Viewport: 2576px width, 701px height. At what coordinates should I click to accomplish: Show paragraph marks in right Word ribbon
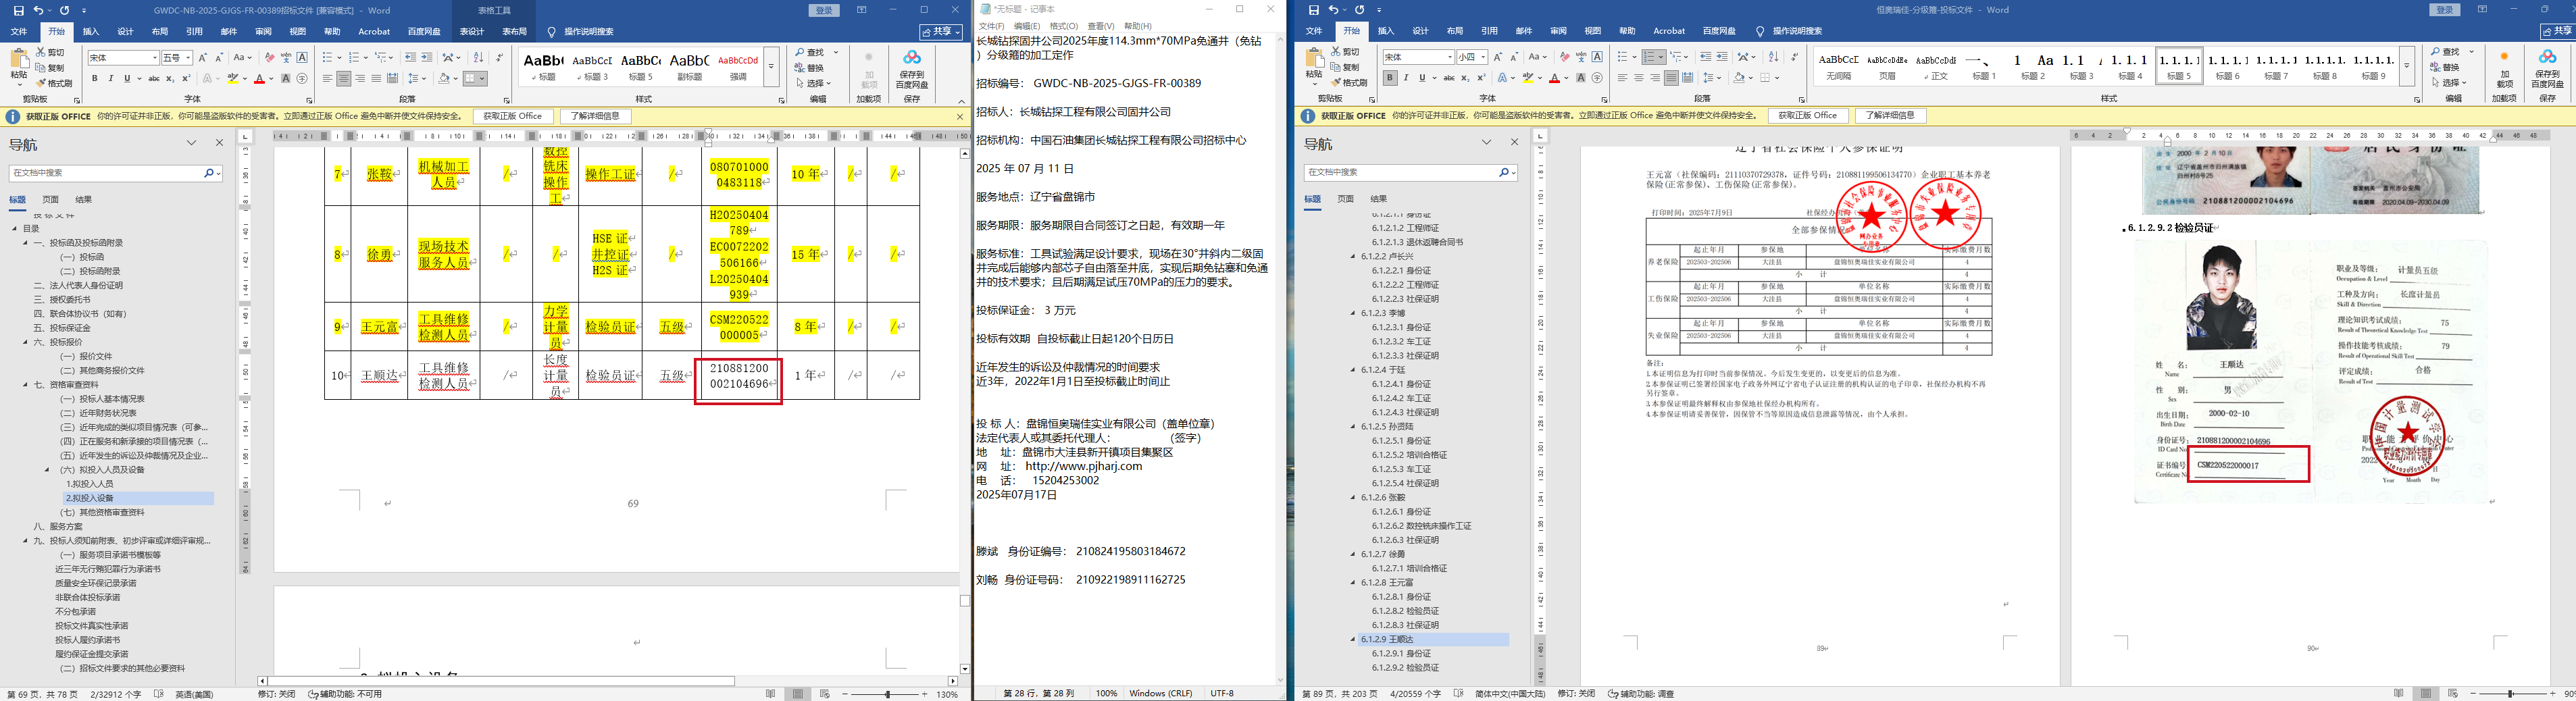1794,57
